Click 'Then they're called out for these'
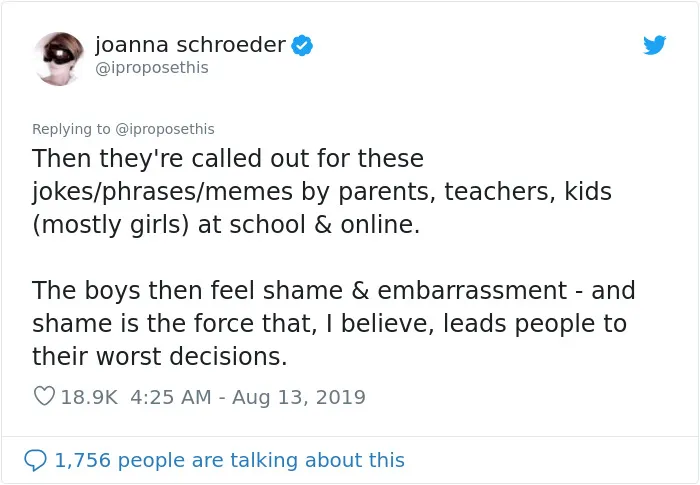This screenshot has height=485, width=700. [x=228, y=159]
